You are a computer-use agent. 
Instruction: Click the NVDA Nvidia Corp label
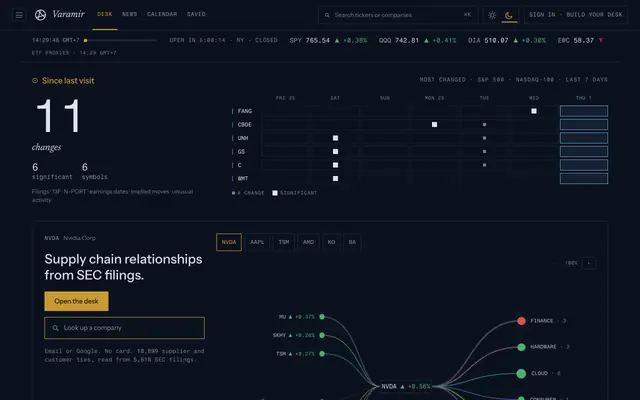click(70, 238)
